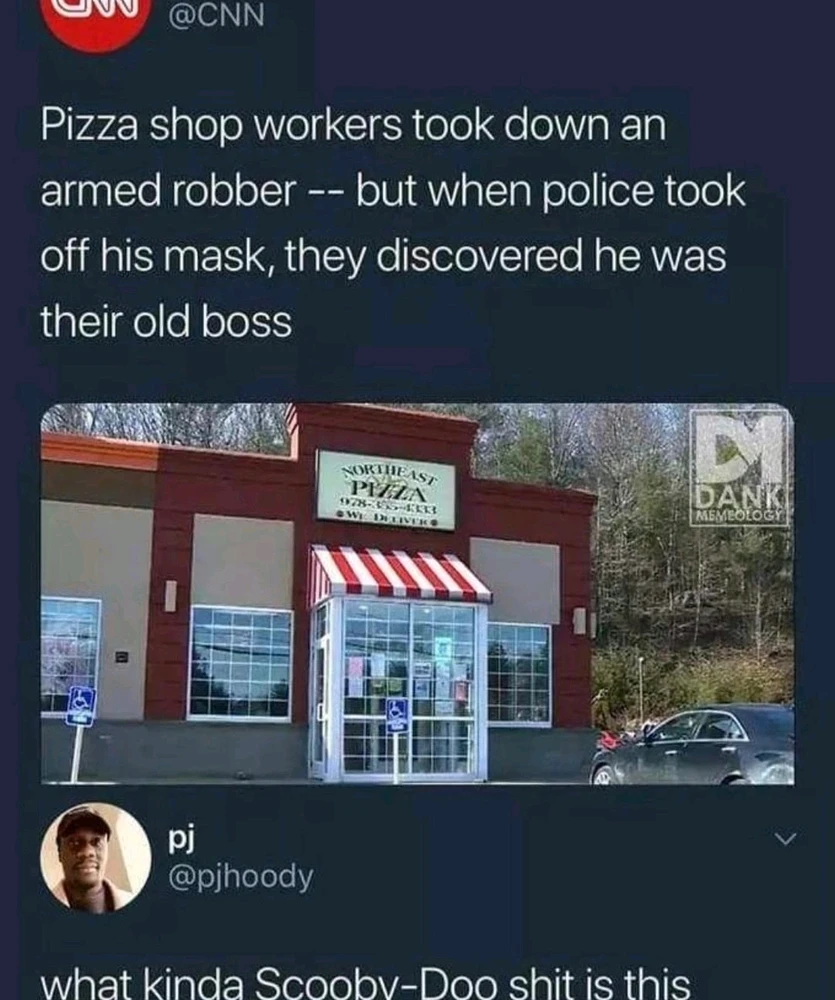Open the pizza shop photo
The width and height of the screenshot is (835, 1000).
tap(418, 594)
